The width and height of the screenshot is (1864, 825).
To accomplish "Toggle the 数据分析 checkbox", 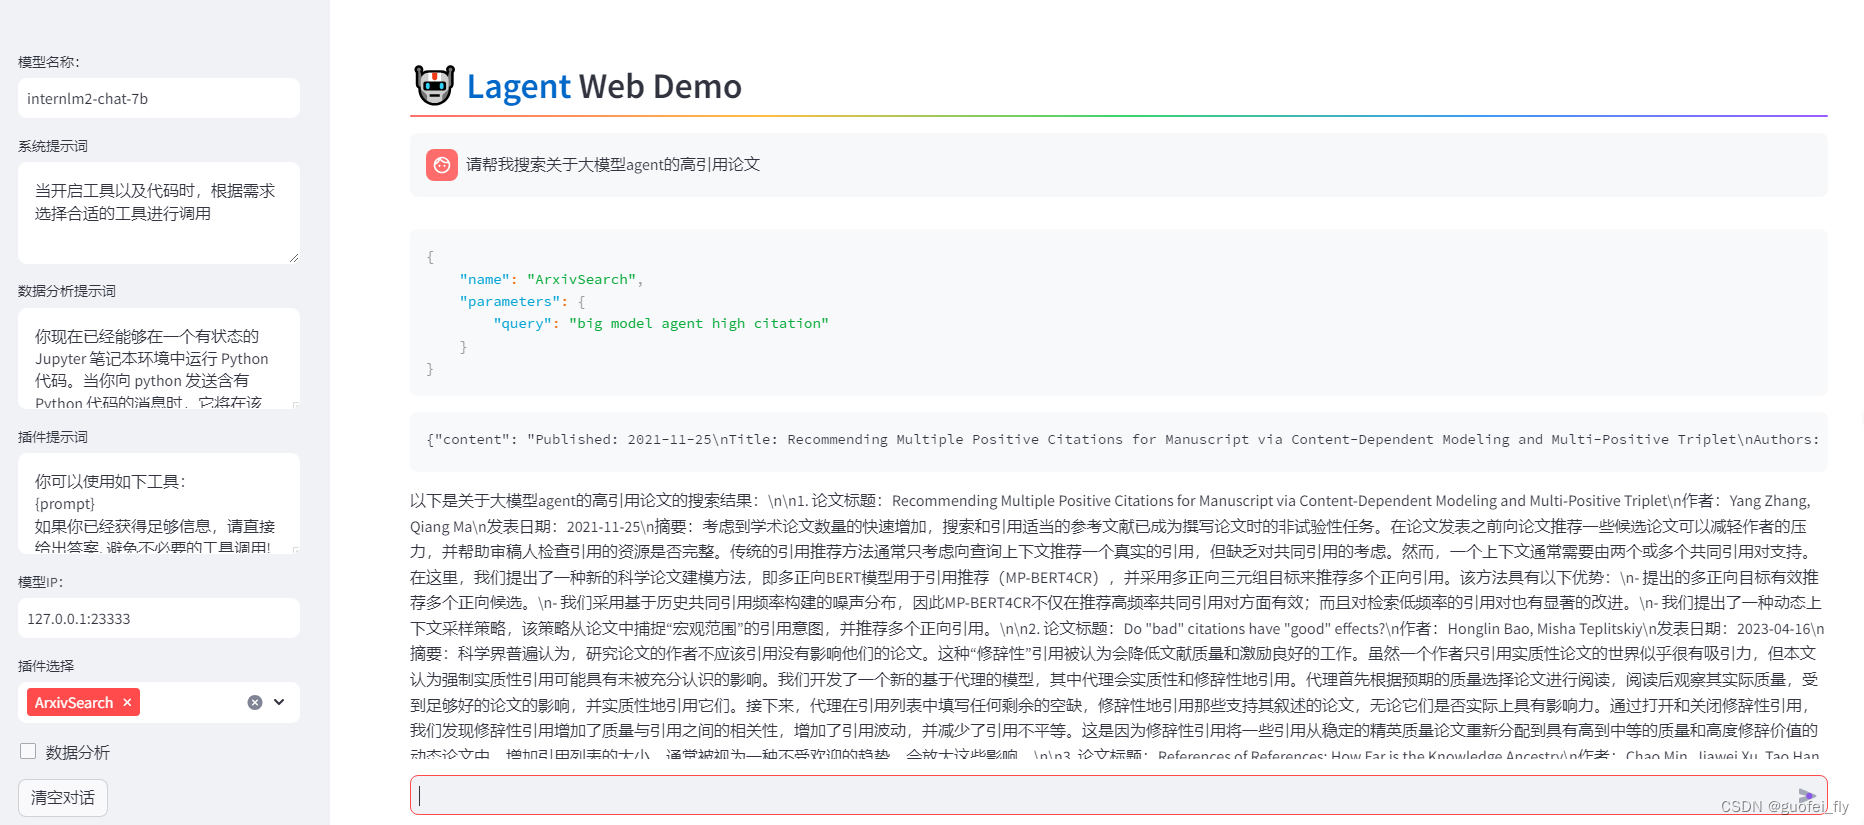I will pos(28,751).
